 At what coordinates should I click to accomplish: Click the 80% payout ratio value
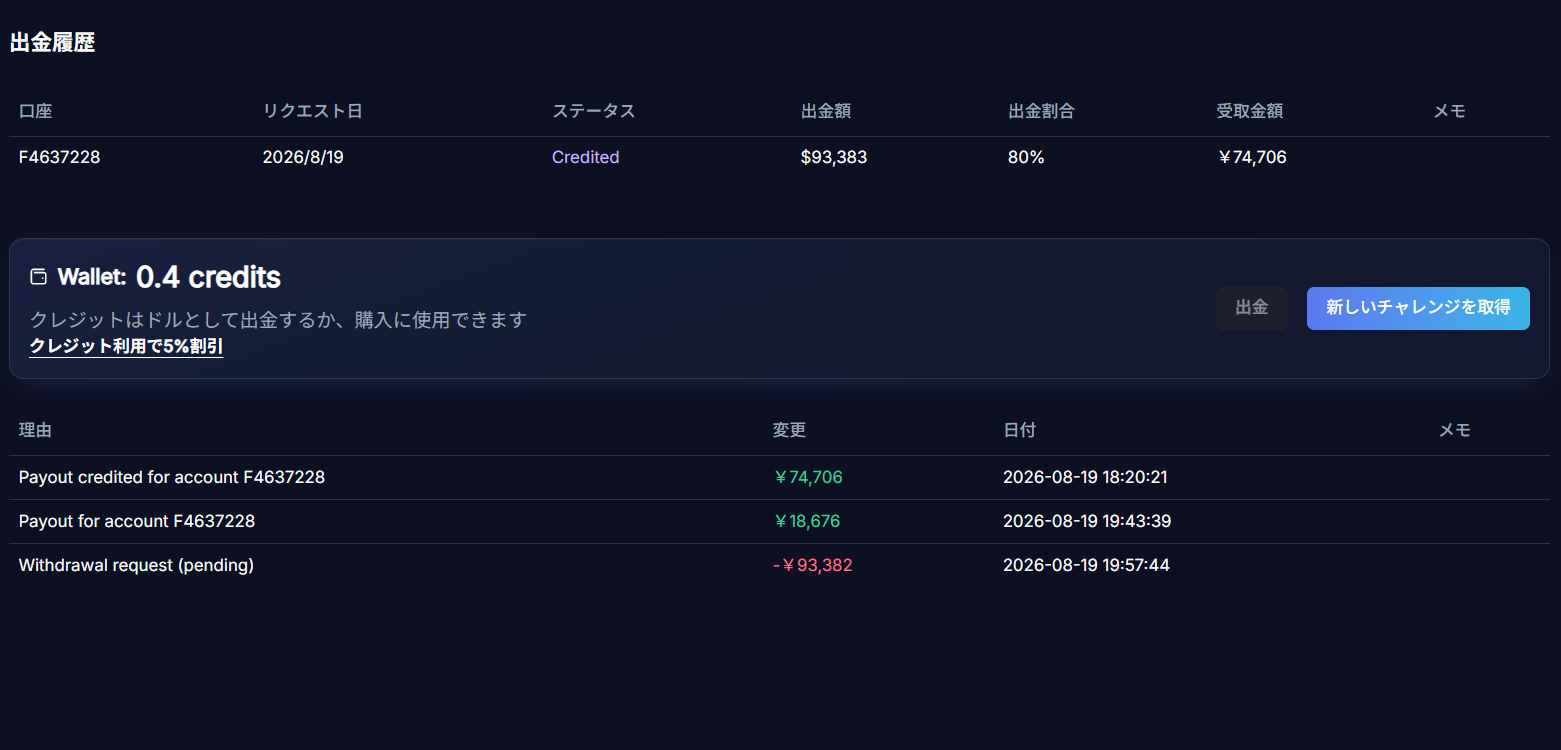click(1026, 157)
